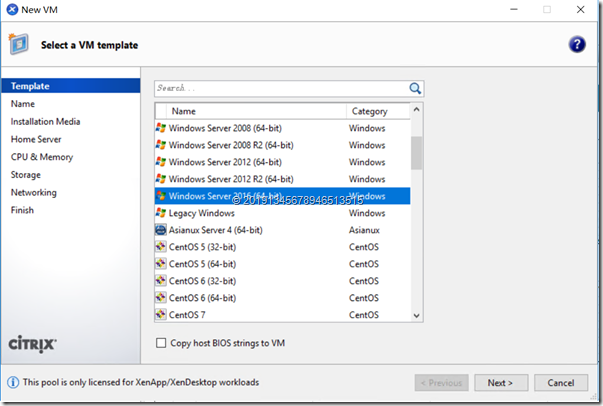Click the Windows Server 2012 R2 template icon
Viewport: 603px width, 406px height.
coord(161,179)
